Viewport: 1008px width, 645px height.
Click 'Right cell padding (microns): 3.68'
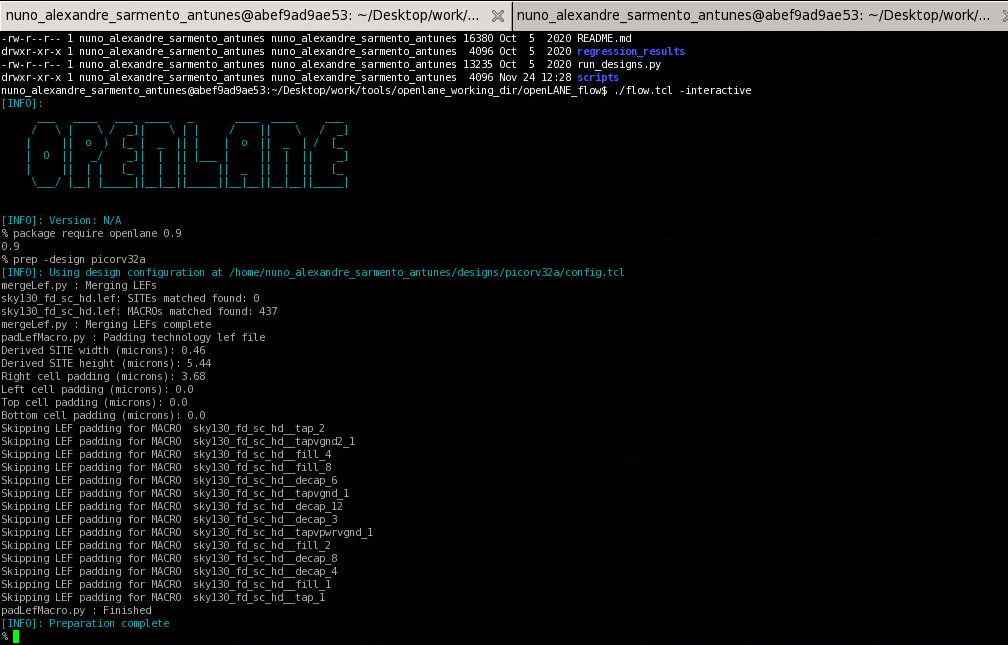103,376
